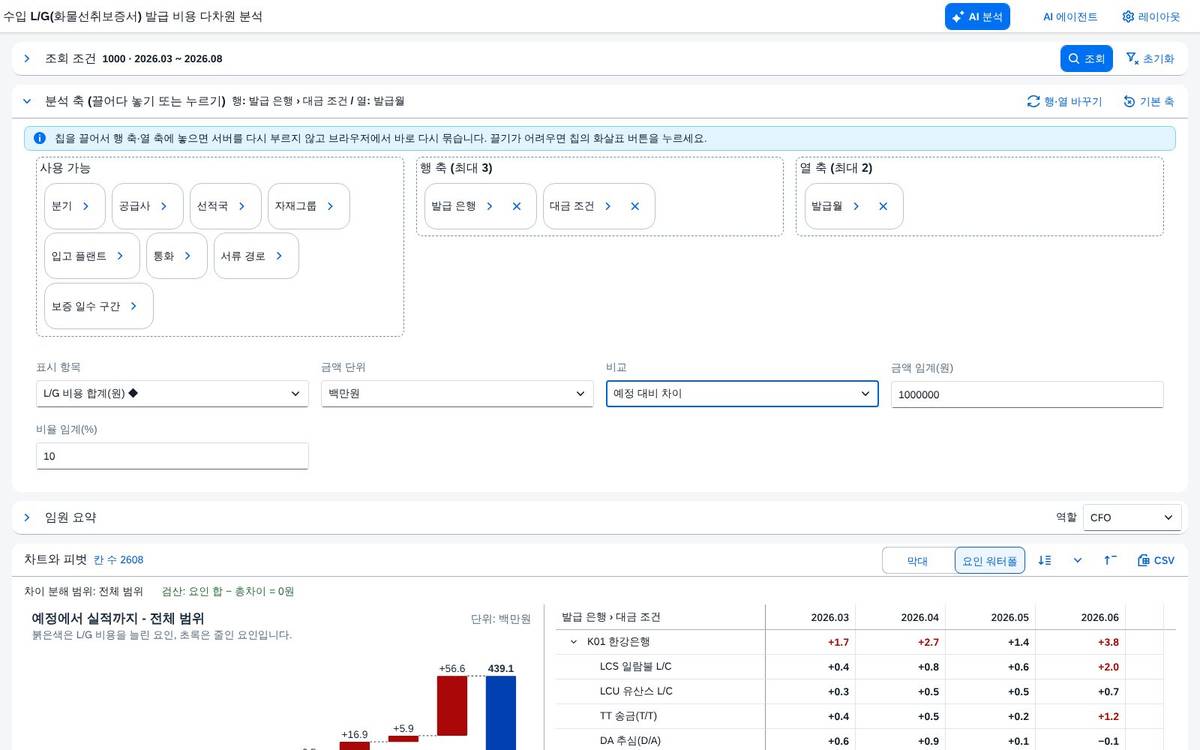Click the chevron-down icon beside the sort icon
This screenshot has width=1200, height=750.
tap(1078, 560)
